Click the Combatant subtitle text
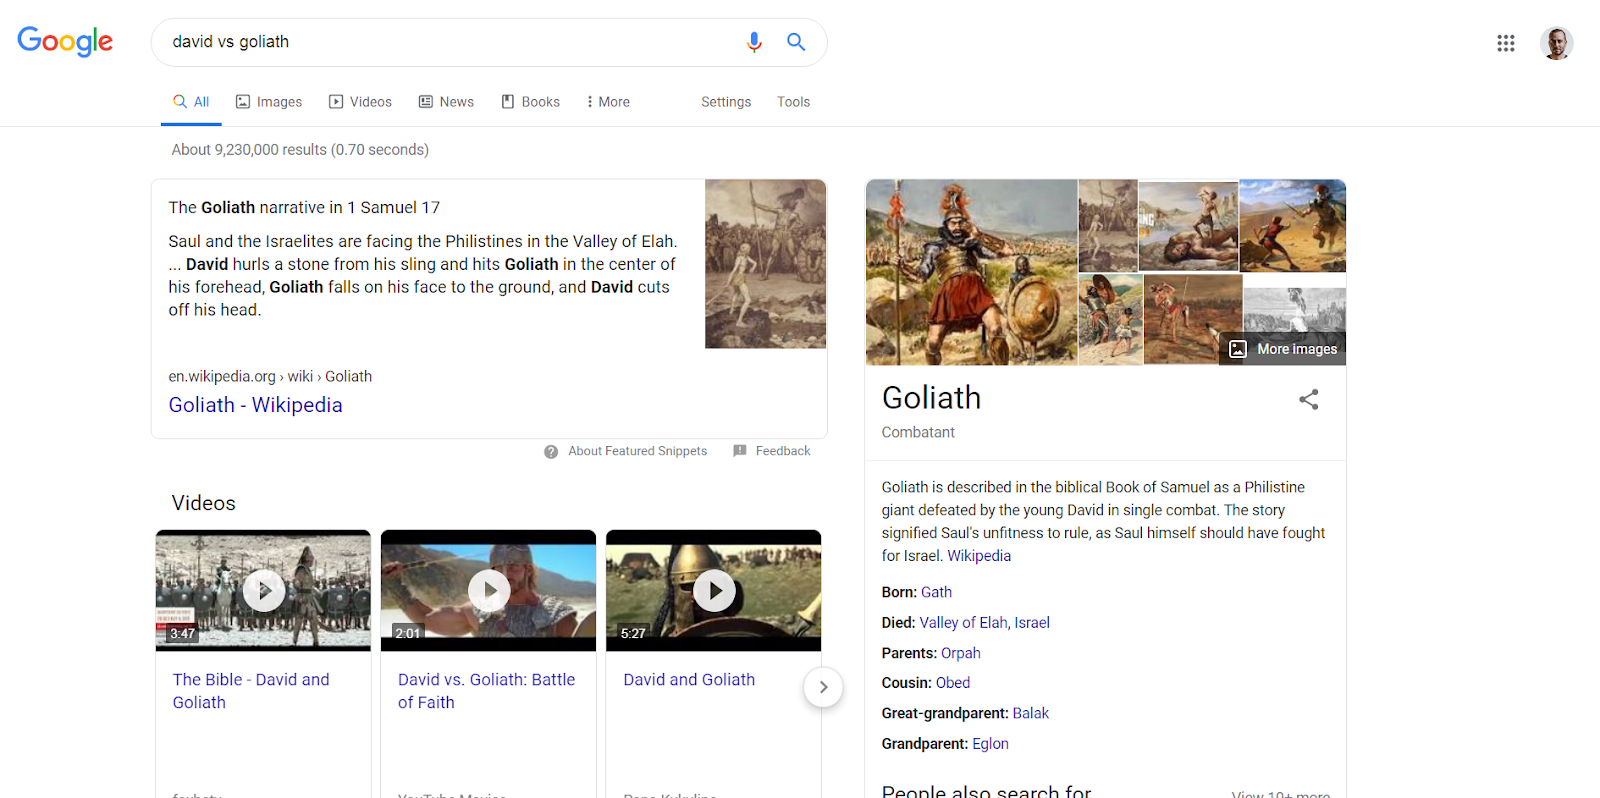This screenshot has height=798, width=1600. (918, 432)
